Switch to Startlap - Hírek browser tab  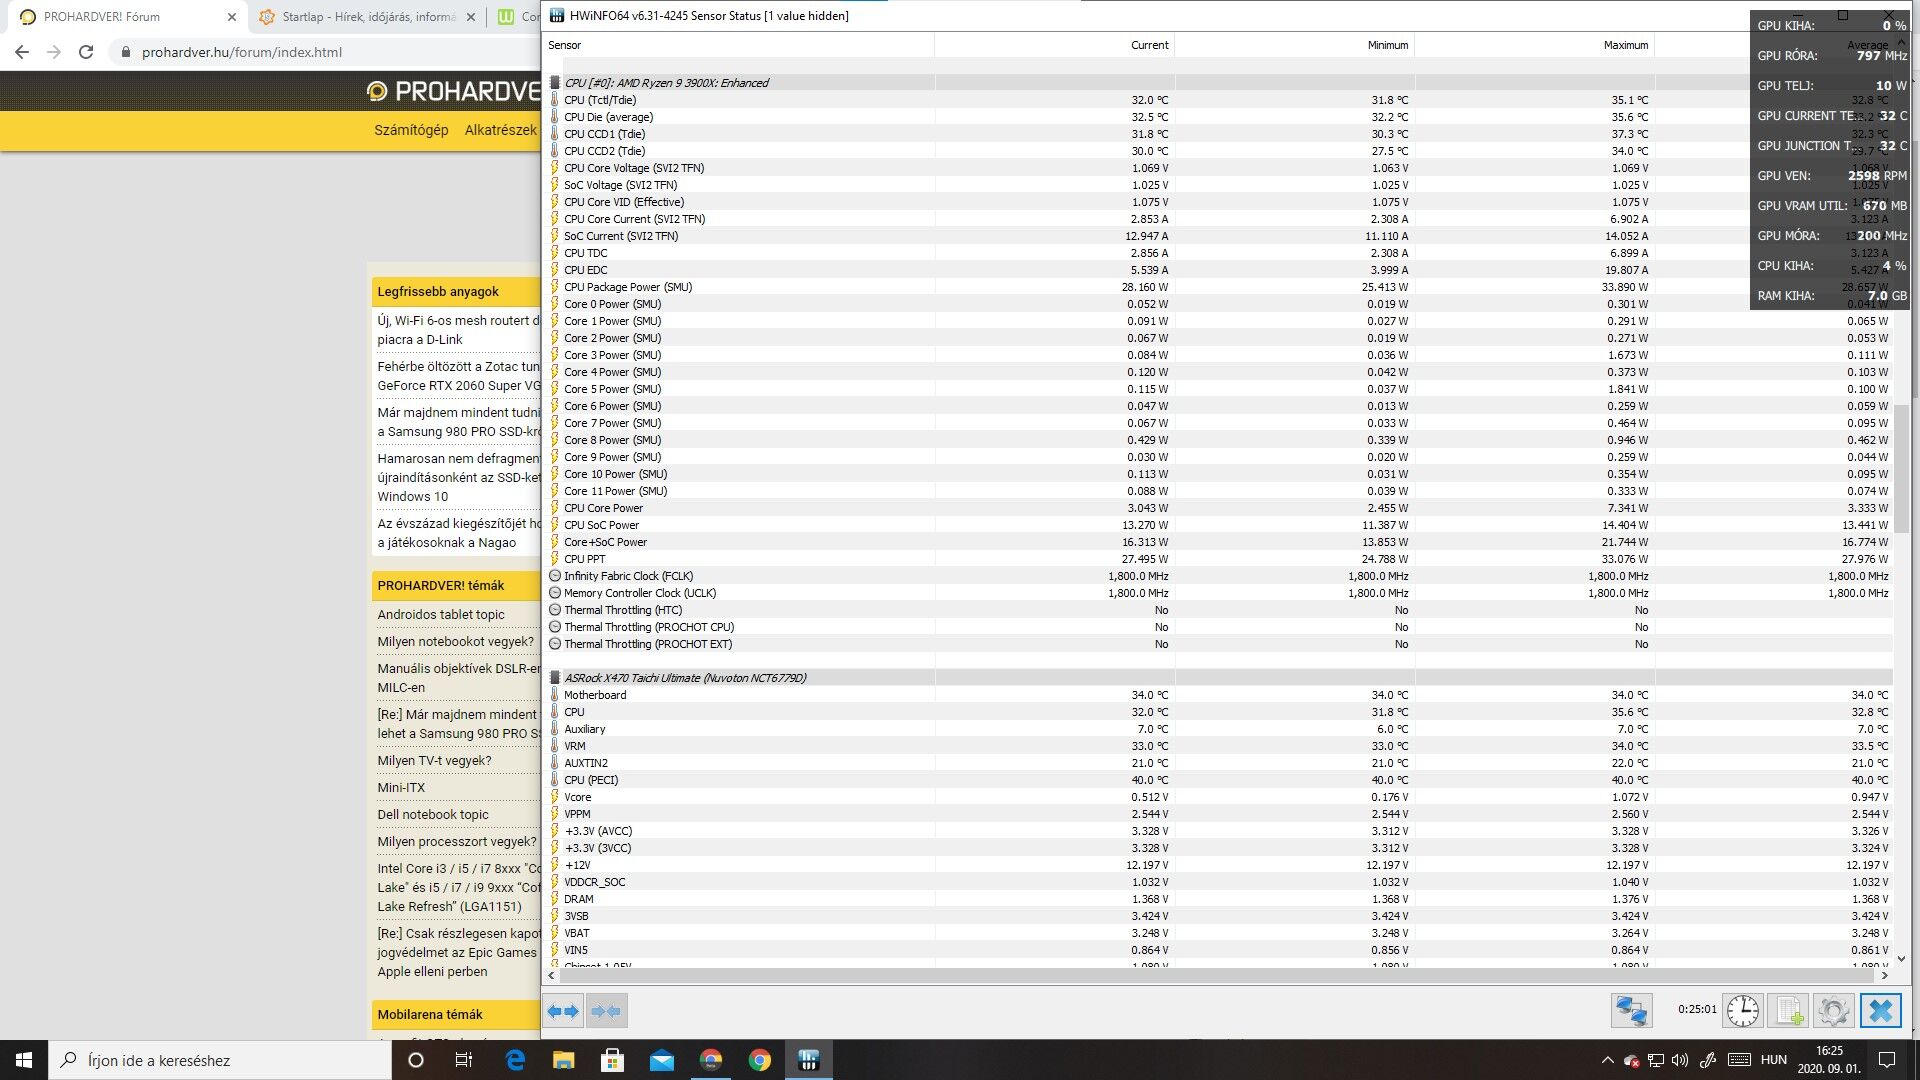366,17
